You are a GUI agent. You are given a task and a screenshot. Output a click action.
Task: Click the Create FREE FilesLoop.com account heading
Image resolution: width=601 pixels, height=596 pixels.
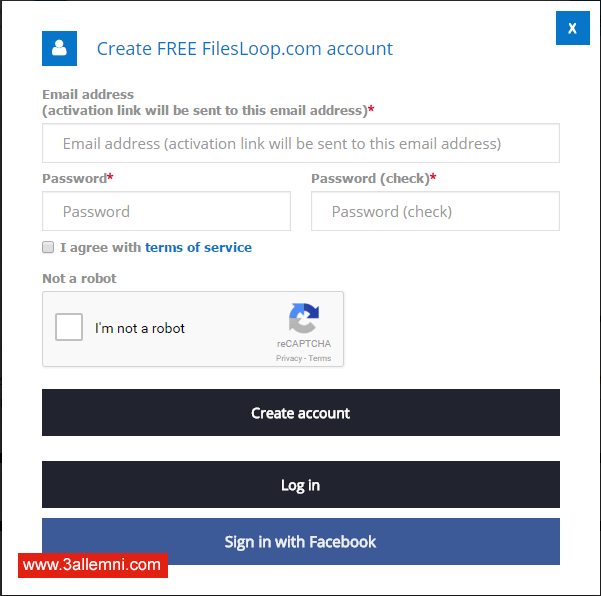245,48
